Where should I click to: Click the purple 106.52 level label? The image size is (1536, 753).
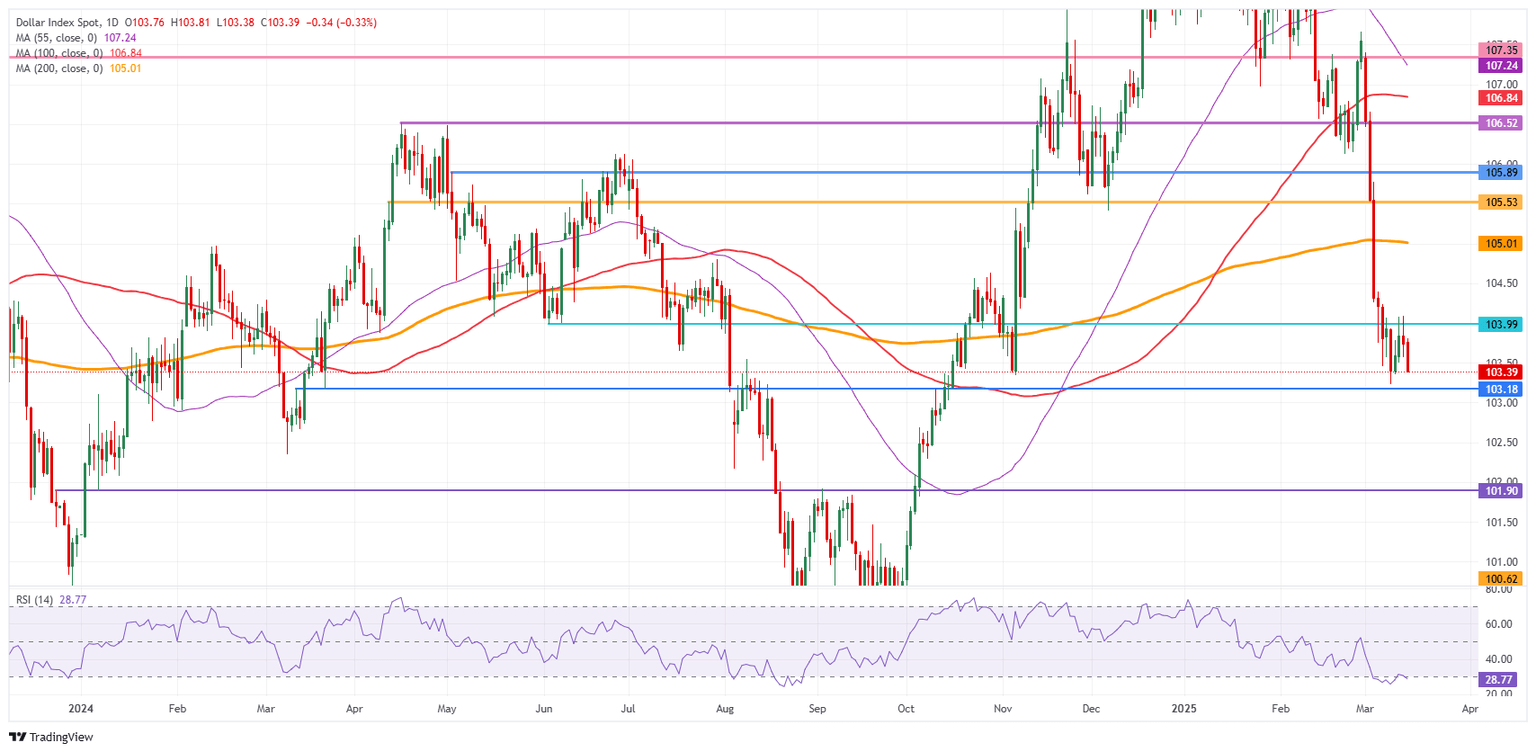pyautogui.click(x=1498, y=123)
